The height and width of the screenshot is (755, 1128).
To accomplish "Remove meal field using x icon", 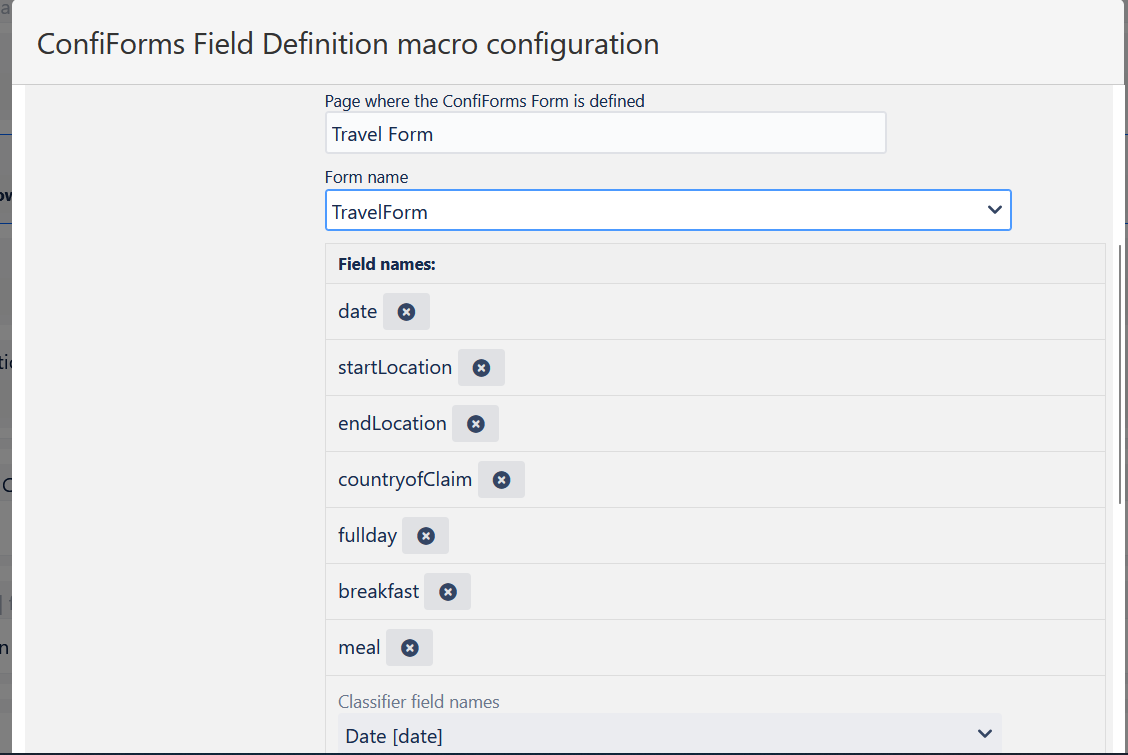I will (409, 649).
